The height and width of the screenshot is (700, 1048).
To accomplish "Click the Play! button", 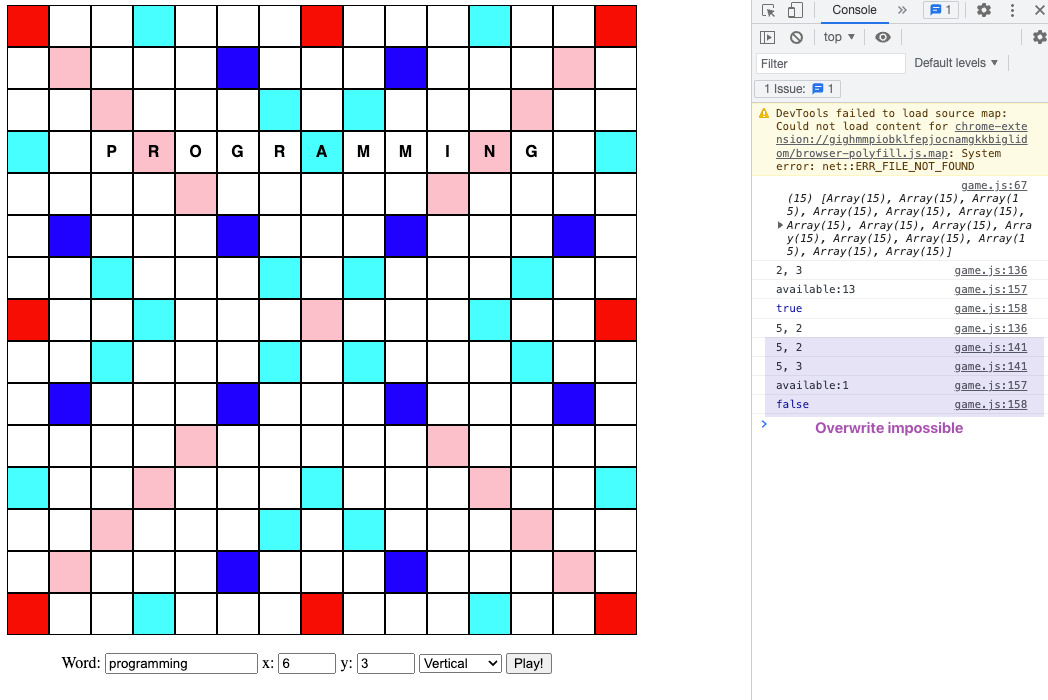I will tap(529, 663).
